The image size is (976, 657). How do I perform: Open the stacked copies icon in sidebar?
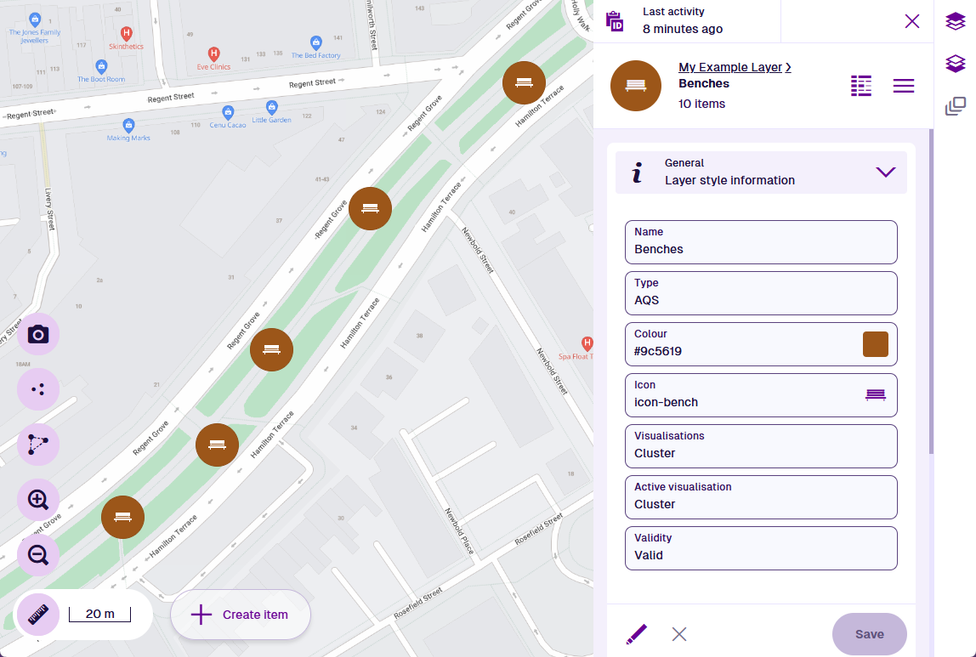point(955,106)
